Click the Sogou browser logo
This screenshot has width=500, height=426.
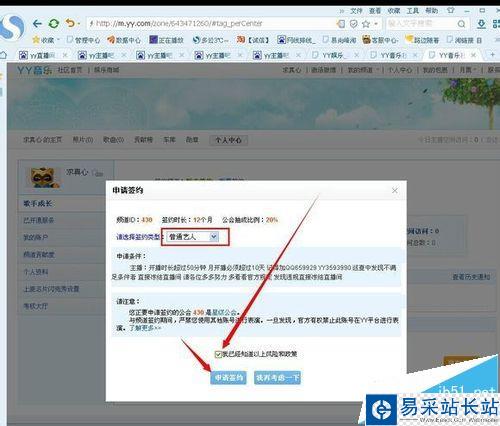[12, 27]
